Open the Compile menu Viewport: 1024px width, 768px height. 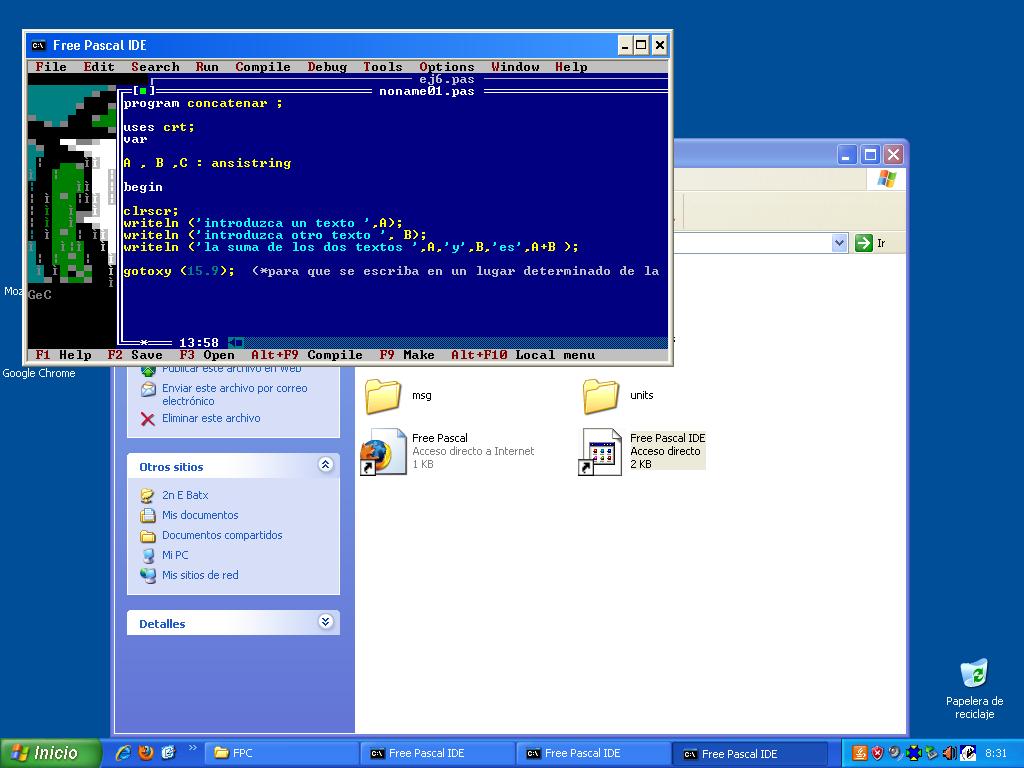coord(263,67)
